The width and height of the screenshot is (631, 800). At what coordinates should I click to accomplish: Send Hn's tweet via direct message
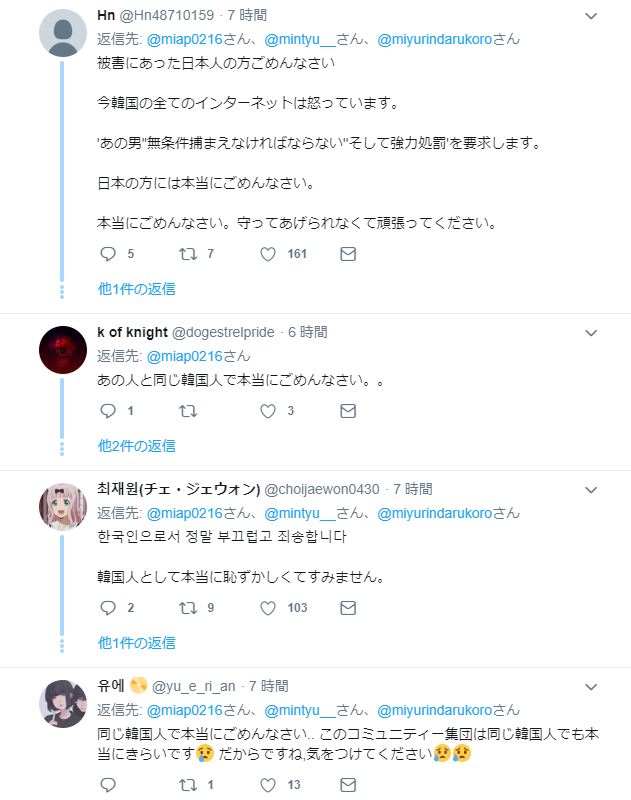pyautogui.click(x=348, y=254)
